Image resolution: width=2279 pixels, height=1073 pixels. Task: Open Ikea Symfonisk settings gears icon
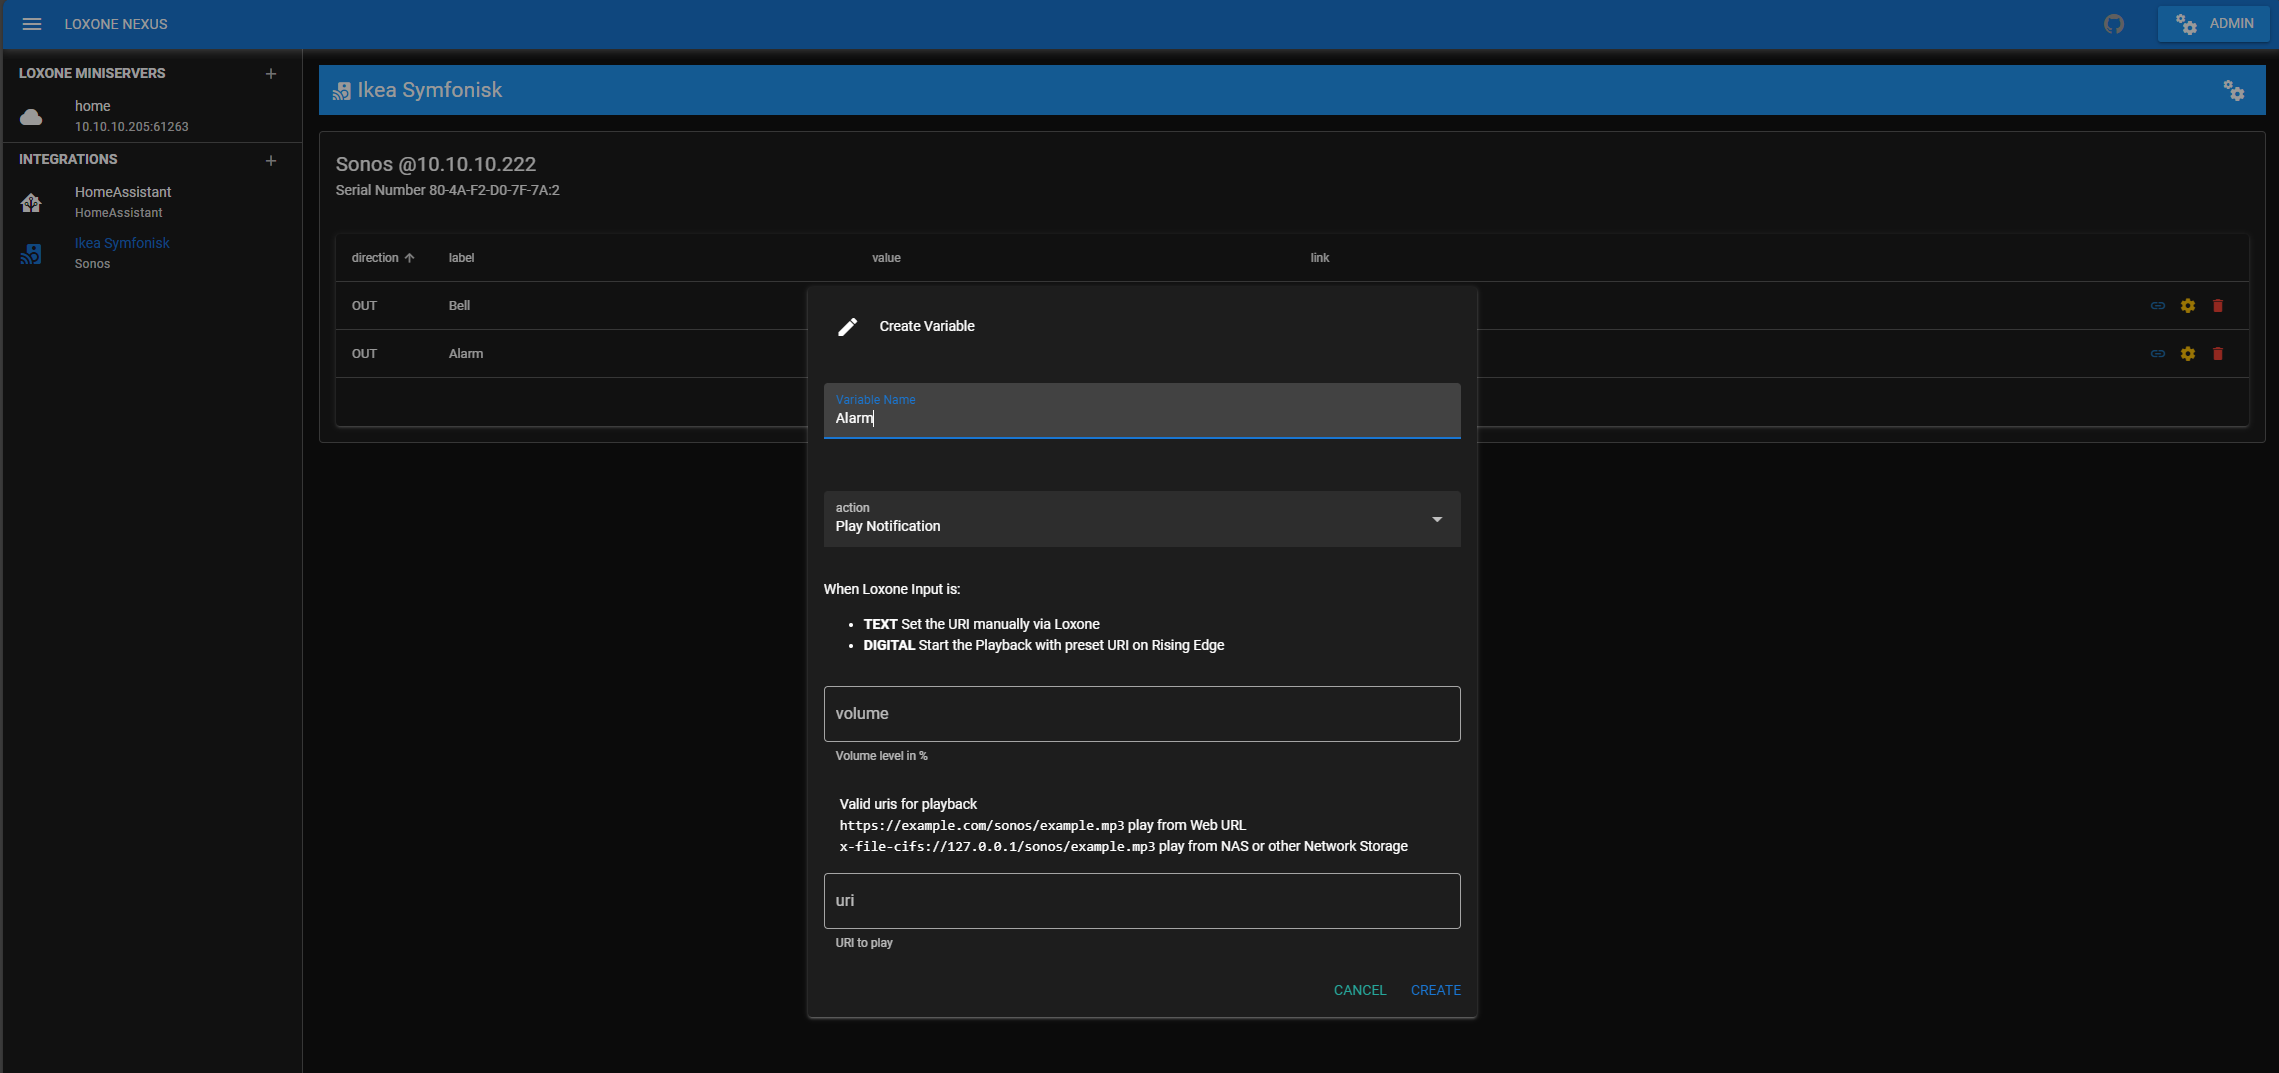click(2233, 91)
